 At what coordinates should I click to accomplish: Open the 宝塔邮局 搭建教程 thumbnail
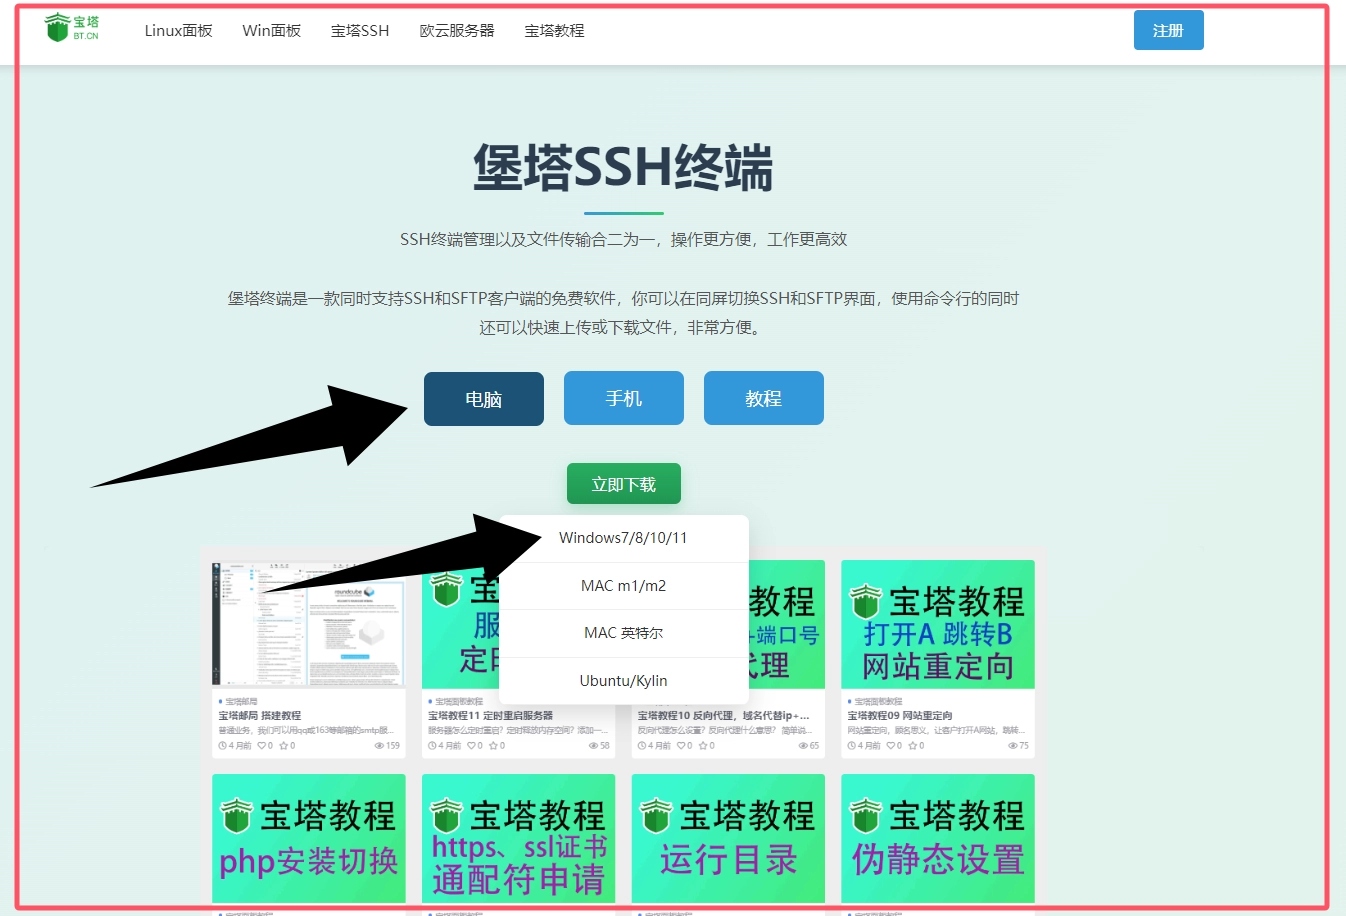pyautogui.click(x=308, y=624)
